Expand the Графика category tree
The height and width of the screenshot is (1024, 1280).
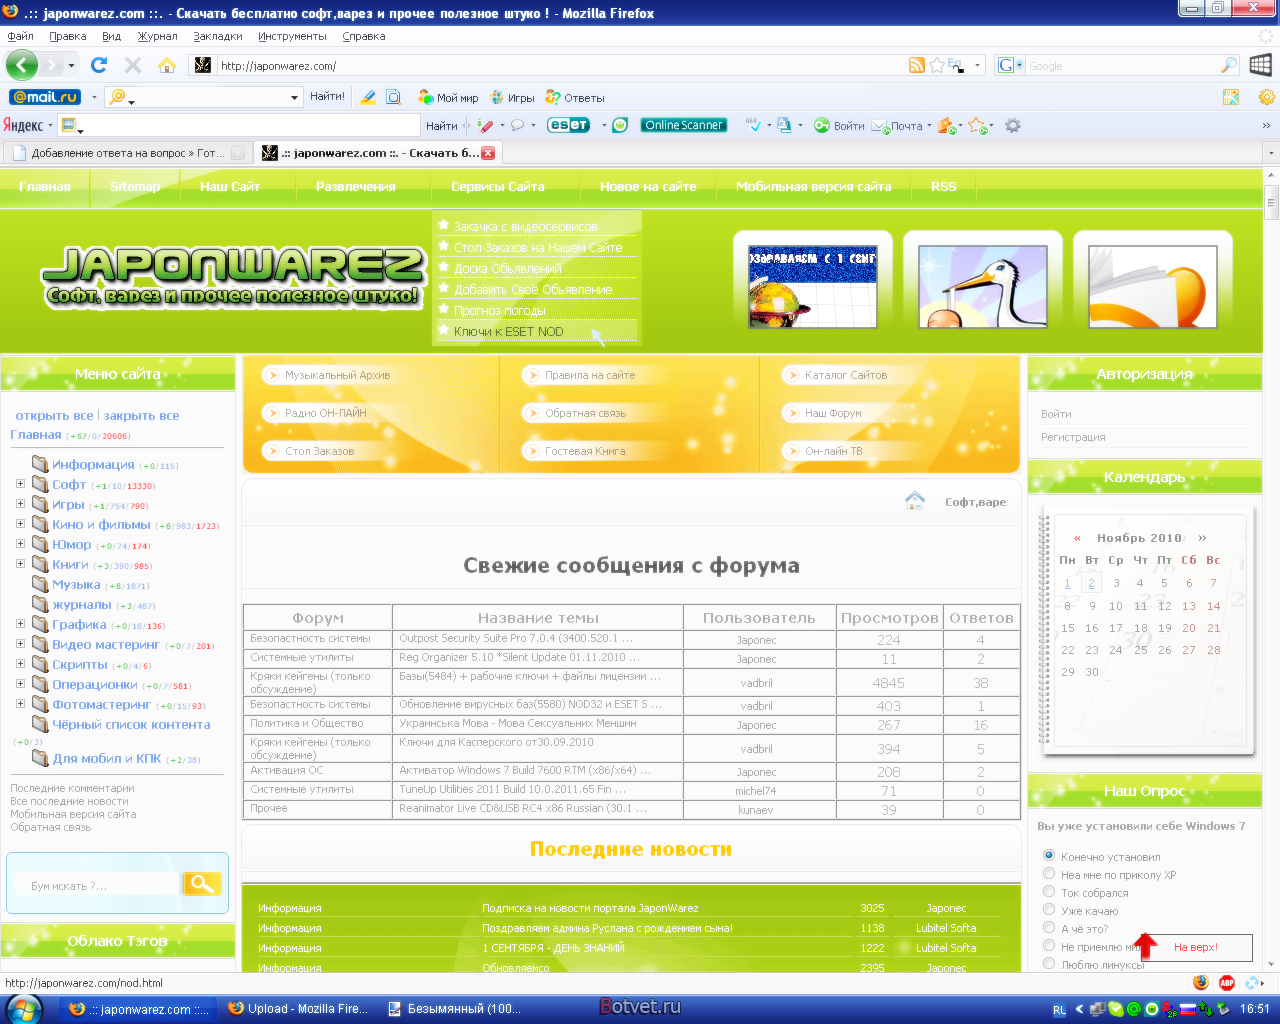pyautogui.click(x=20, y=624)
